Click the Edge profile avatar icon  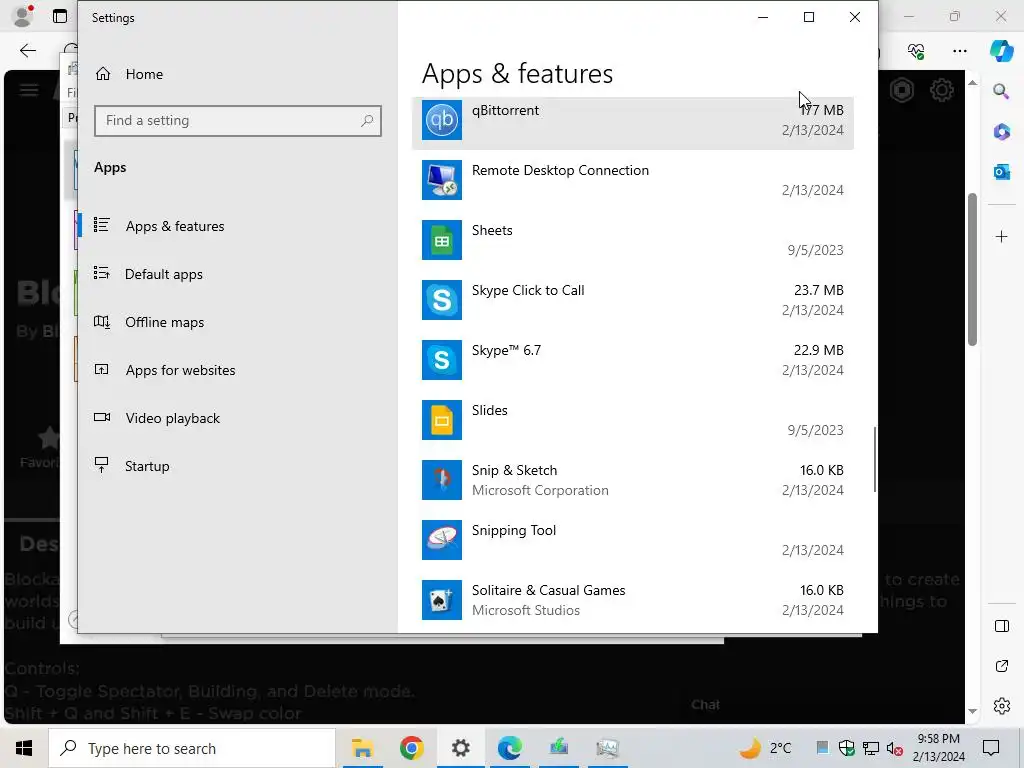point(23,16)
